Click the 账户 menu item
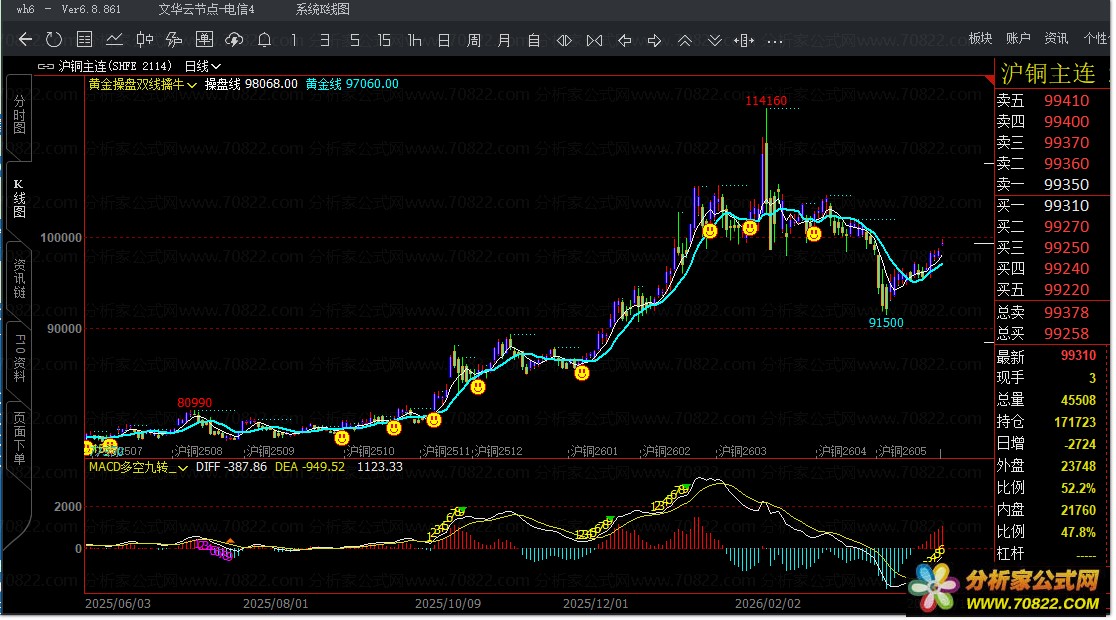 pyautogui.click(x=1018, y=38)
